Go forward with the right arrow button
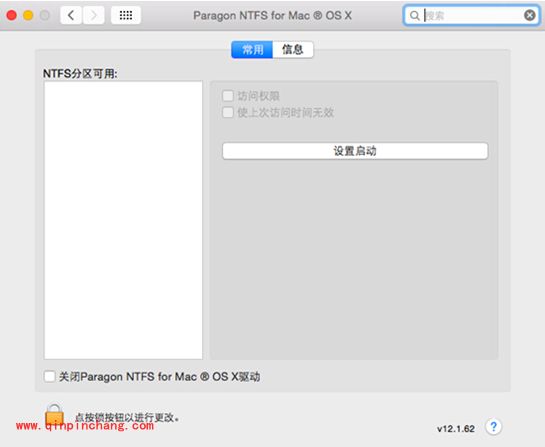The width and height of the screenshot is (545, 447). [x=93, y=15]
